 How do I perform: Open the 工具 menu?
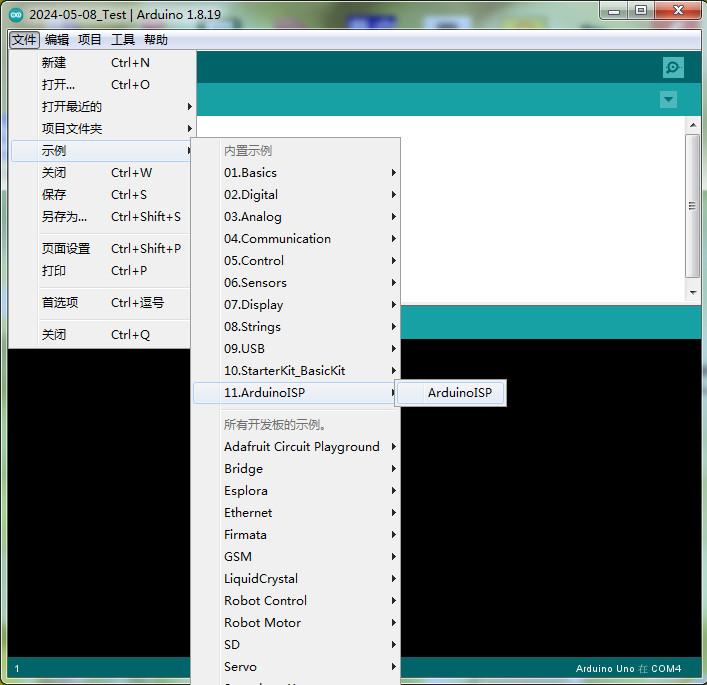123,40
